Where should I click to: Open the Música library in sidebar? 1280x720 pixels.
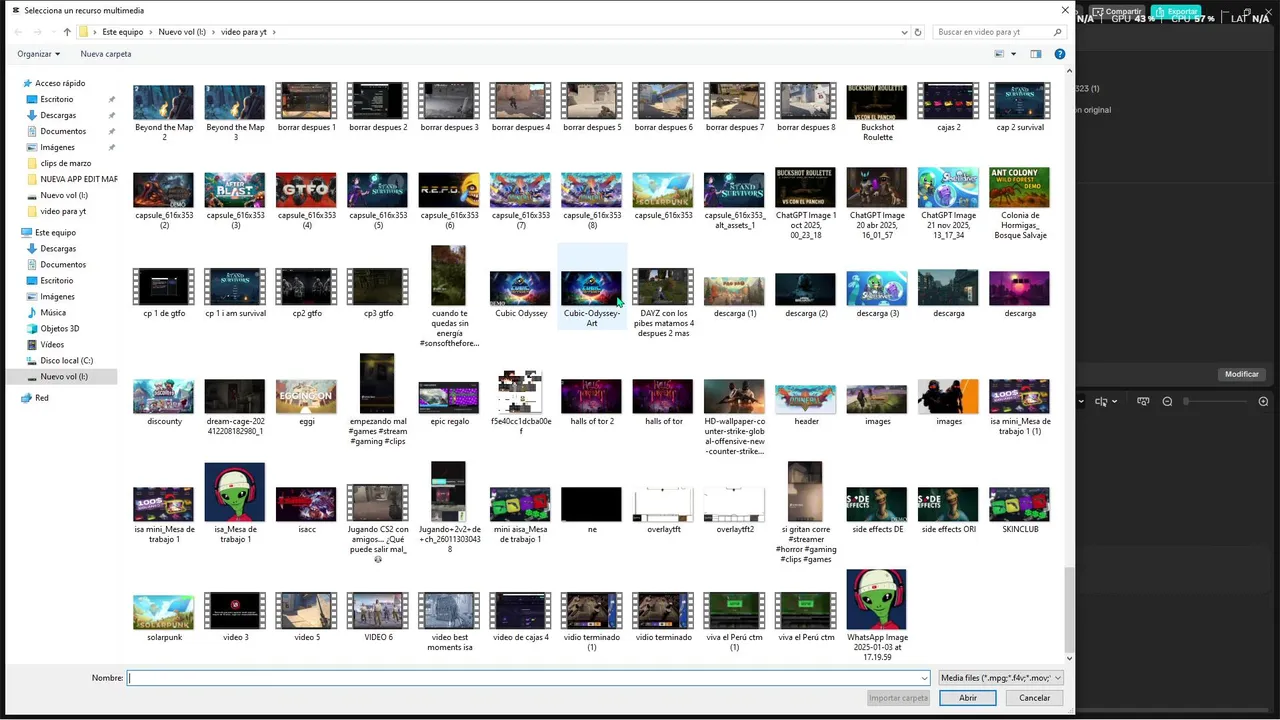pos(53,312)
